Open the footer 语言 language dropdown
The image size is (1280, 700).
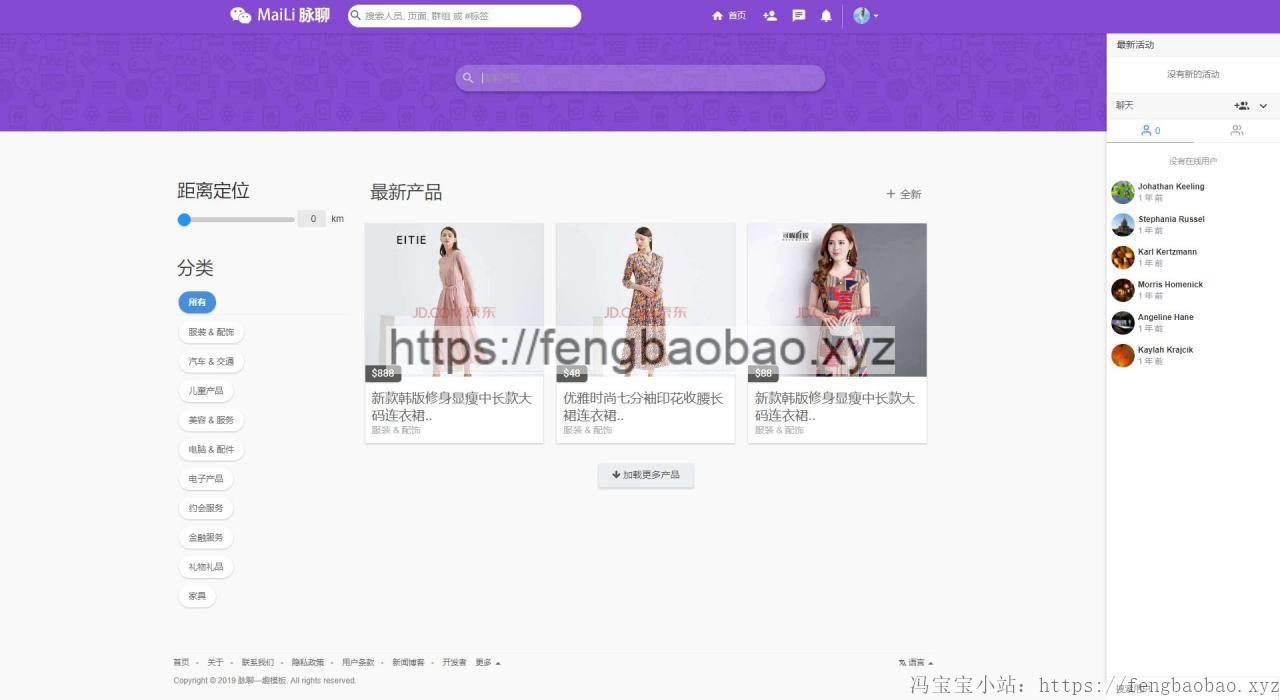(916, 663)
